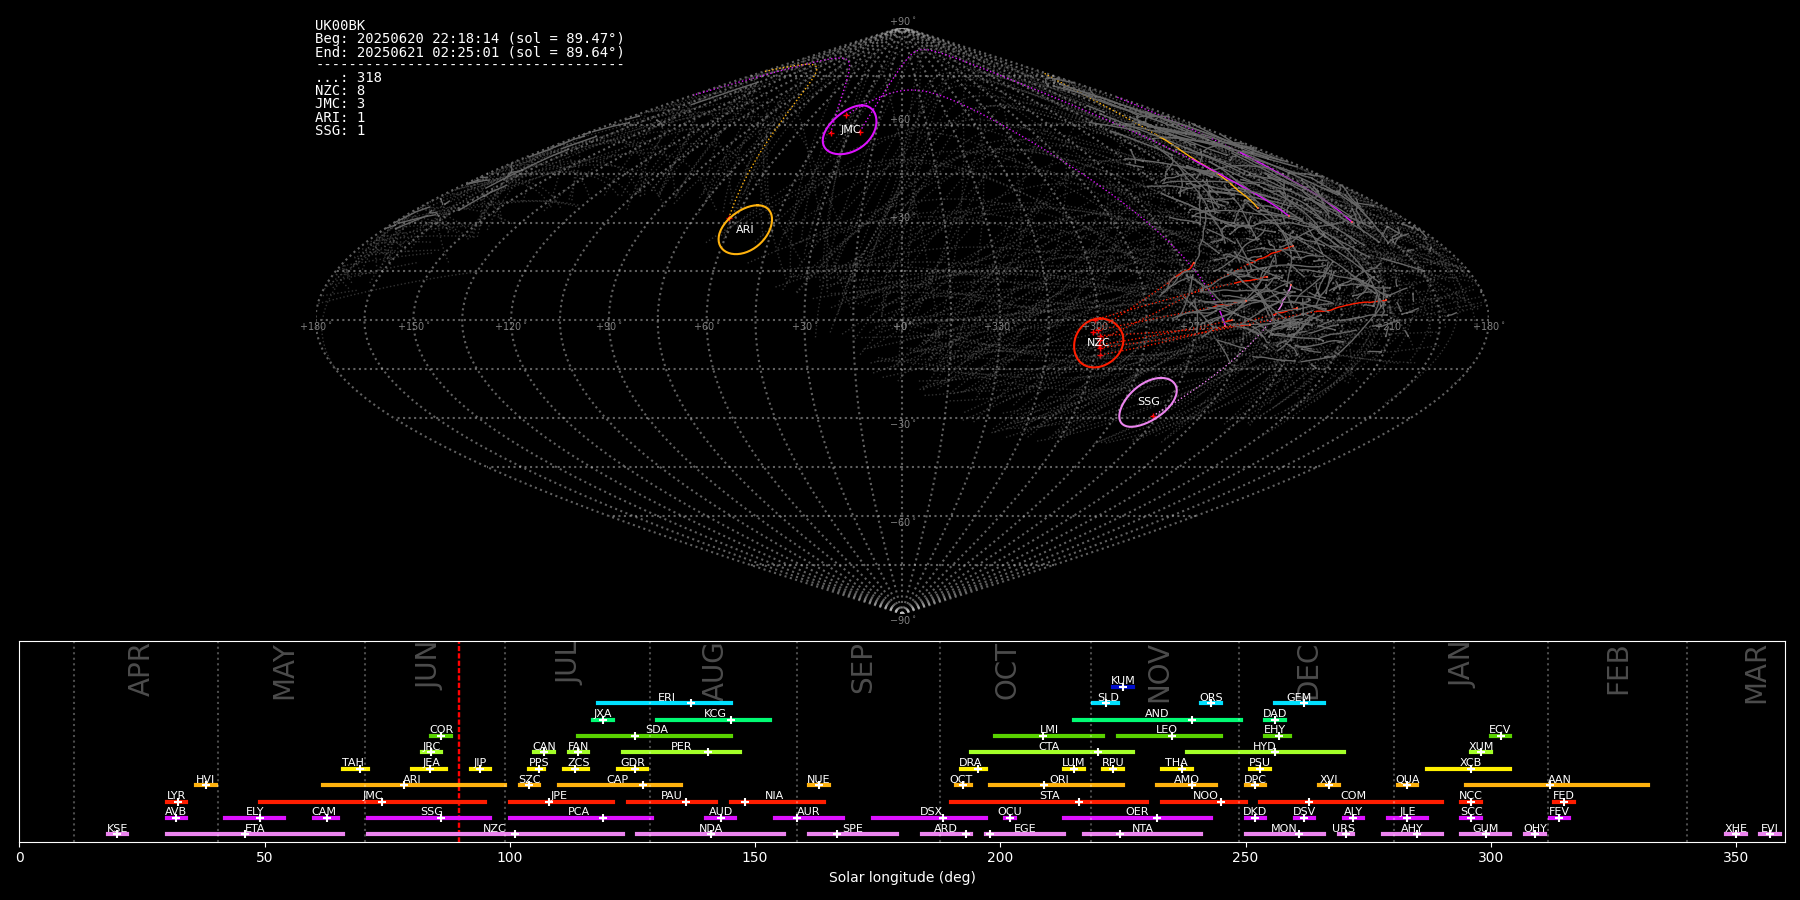Click the NTA shower bar on the timeline
1800x900 pixels.
coord(1142,834)
